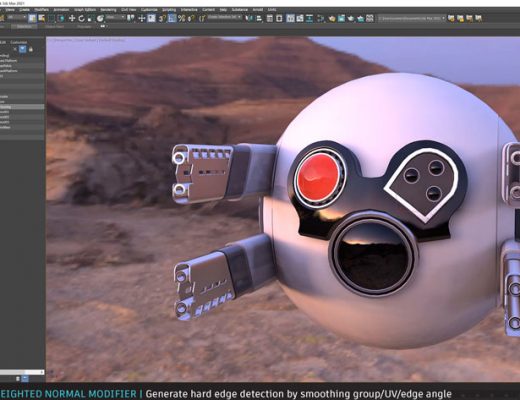Open the Rendering menu

(108, 10)
